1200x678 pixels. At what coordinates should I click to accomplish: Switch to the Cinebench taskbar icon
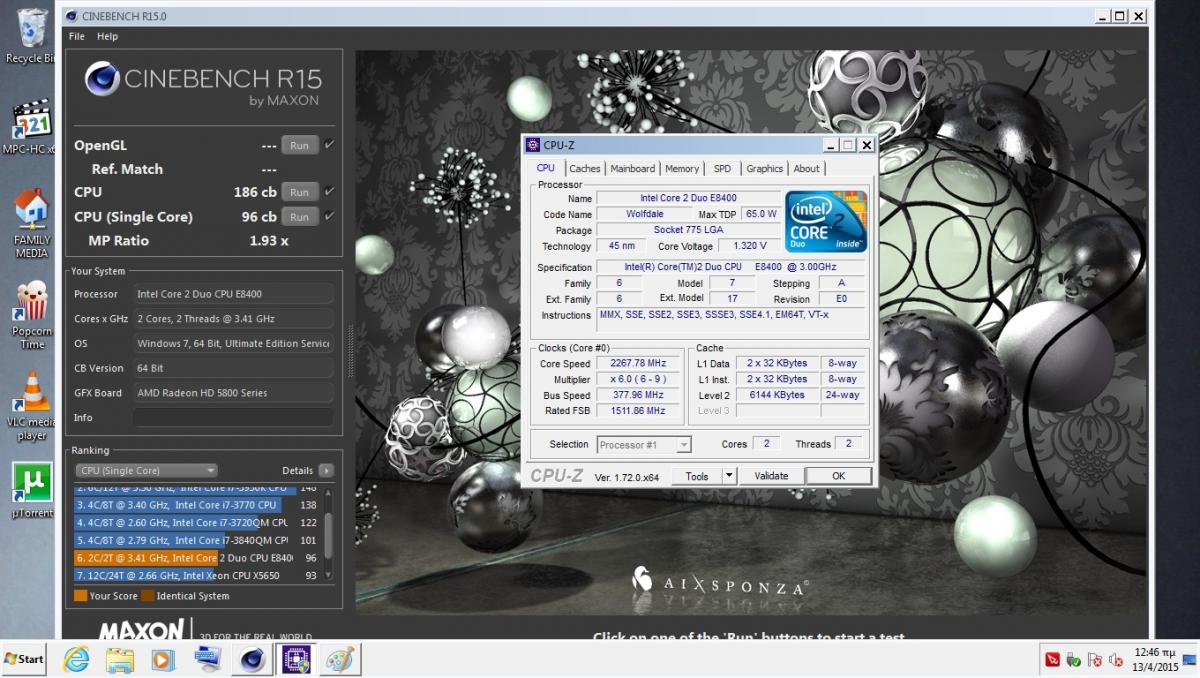(250, 660)
